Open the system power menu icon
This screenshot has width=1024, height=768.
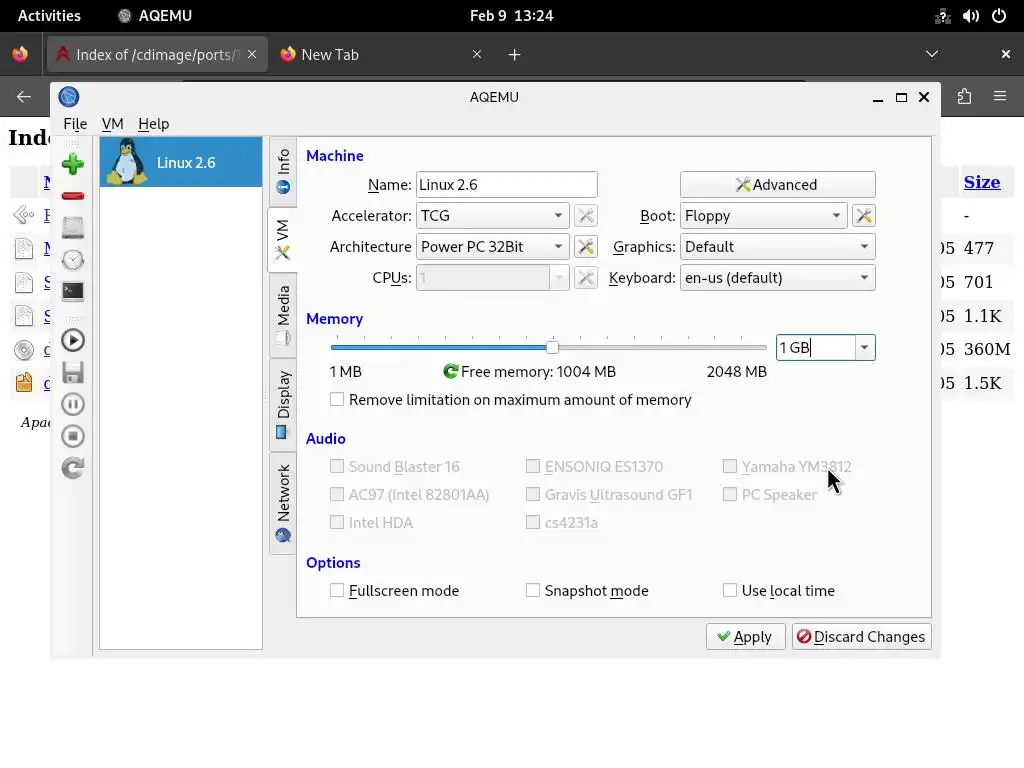point(999,16)
